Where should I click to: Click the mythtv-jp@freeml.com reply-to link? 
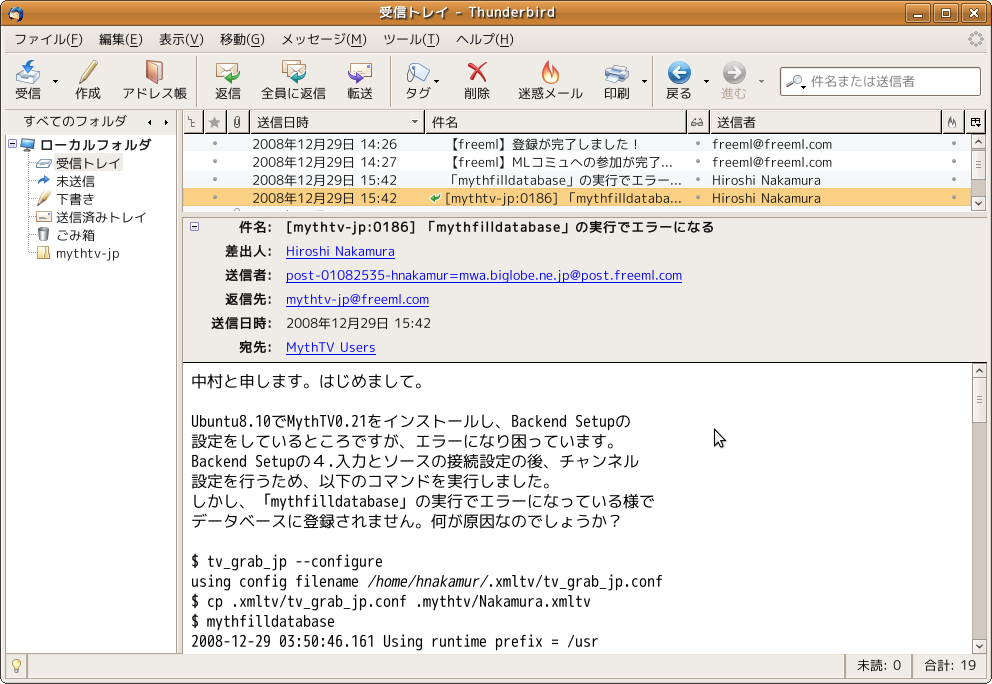357,299
